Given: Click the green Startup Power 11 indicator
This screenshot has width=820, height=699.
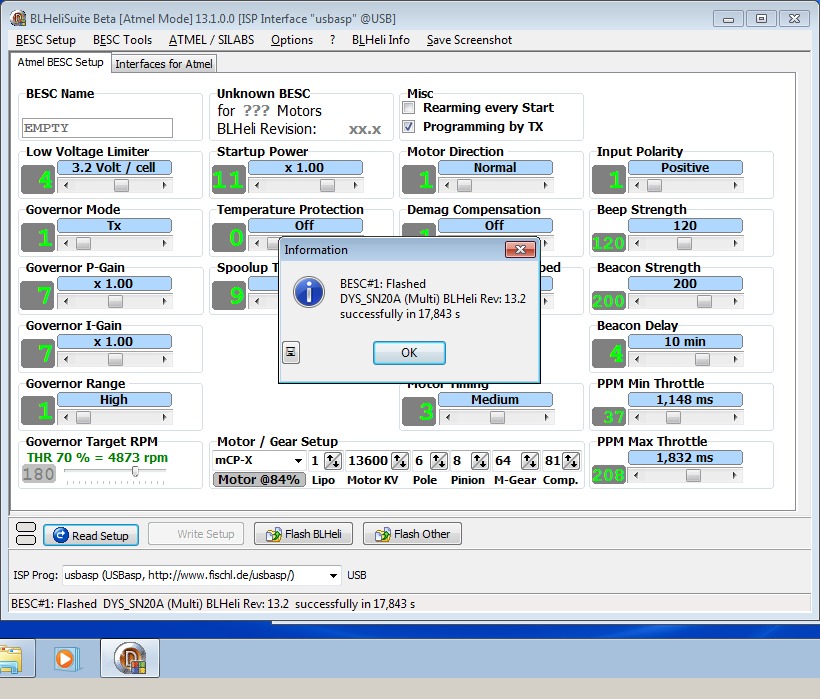Looking at the screenshot, I should (229, 180).
